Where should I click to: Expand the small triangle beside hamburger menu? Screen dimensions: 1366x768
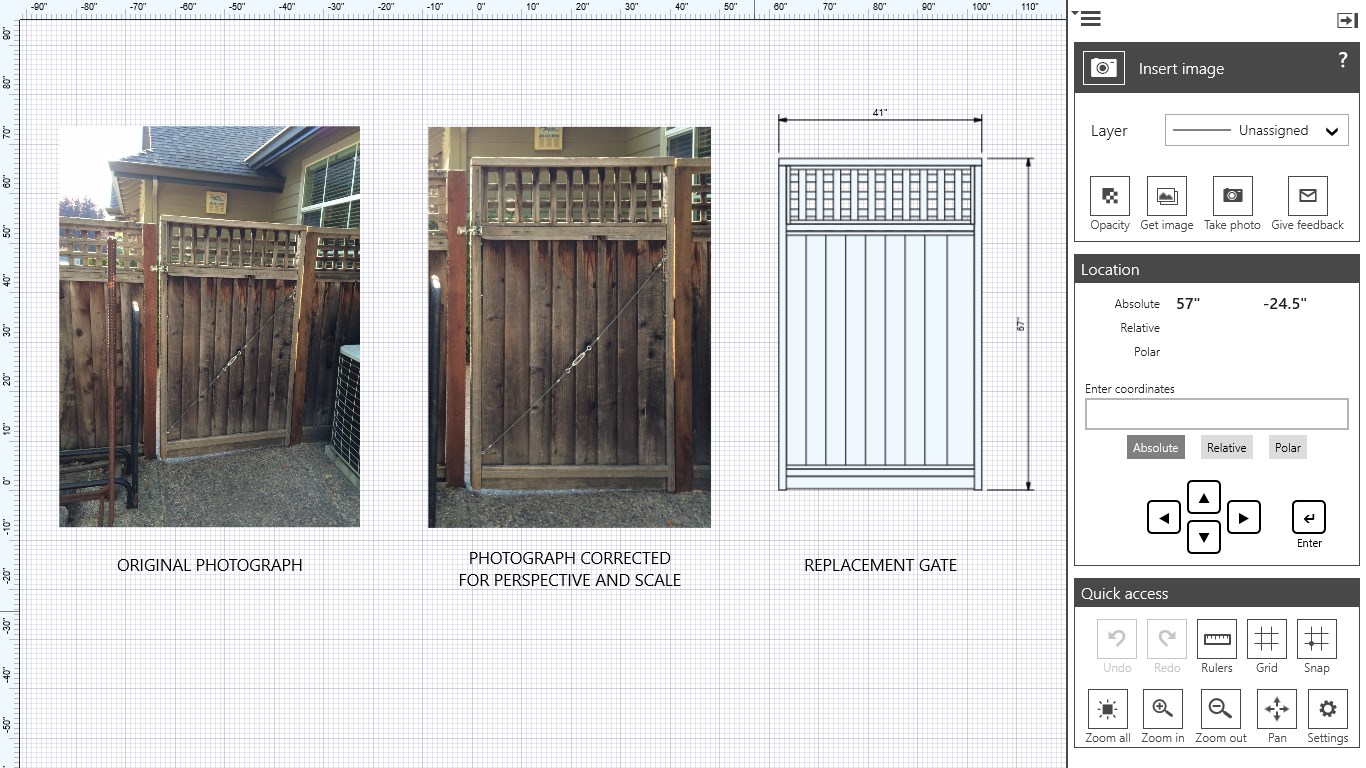coord(1073,14)
